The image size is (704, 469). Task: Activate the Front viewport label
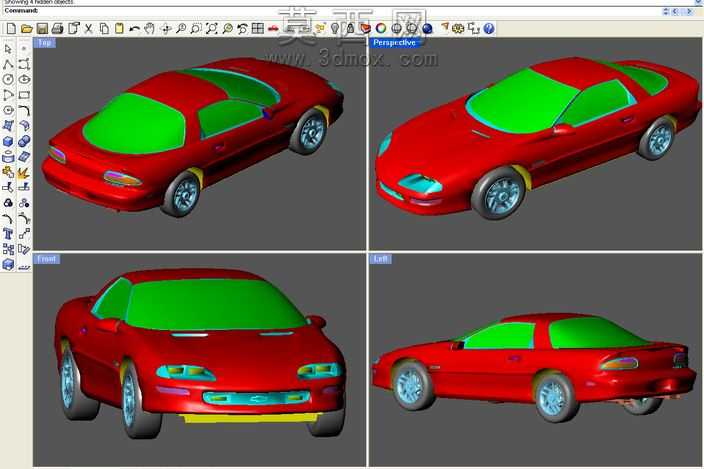(x=47, y=259)
